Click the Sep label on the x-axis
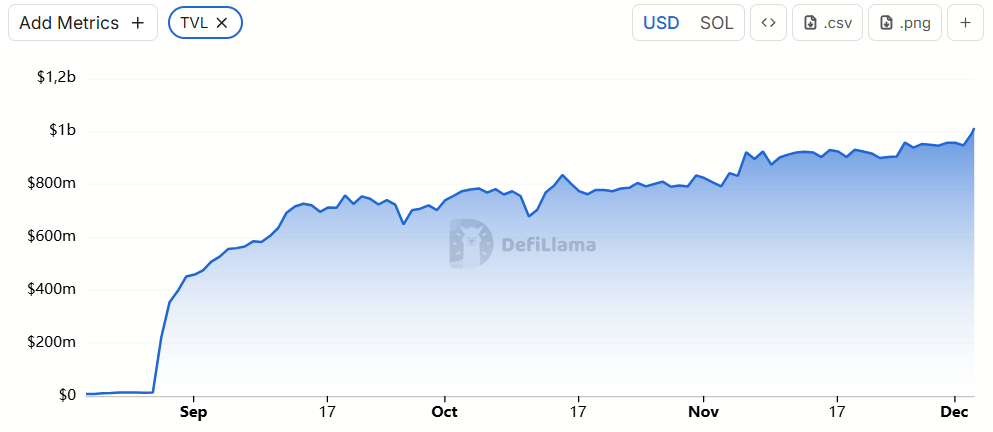This screenshot has height=432, width=993. pos(193,411)
